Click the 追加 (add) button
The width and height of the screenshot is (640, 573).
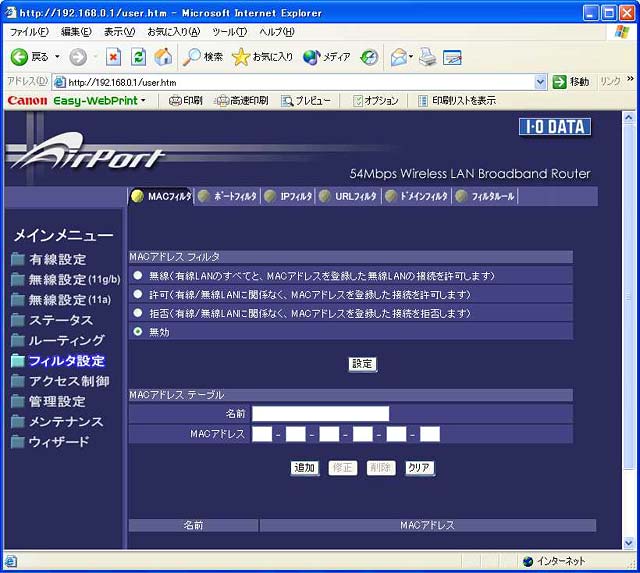(x=305, y=468)
